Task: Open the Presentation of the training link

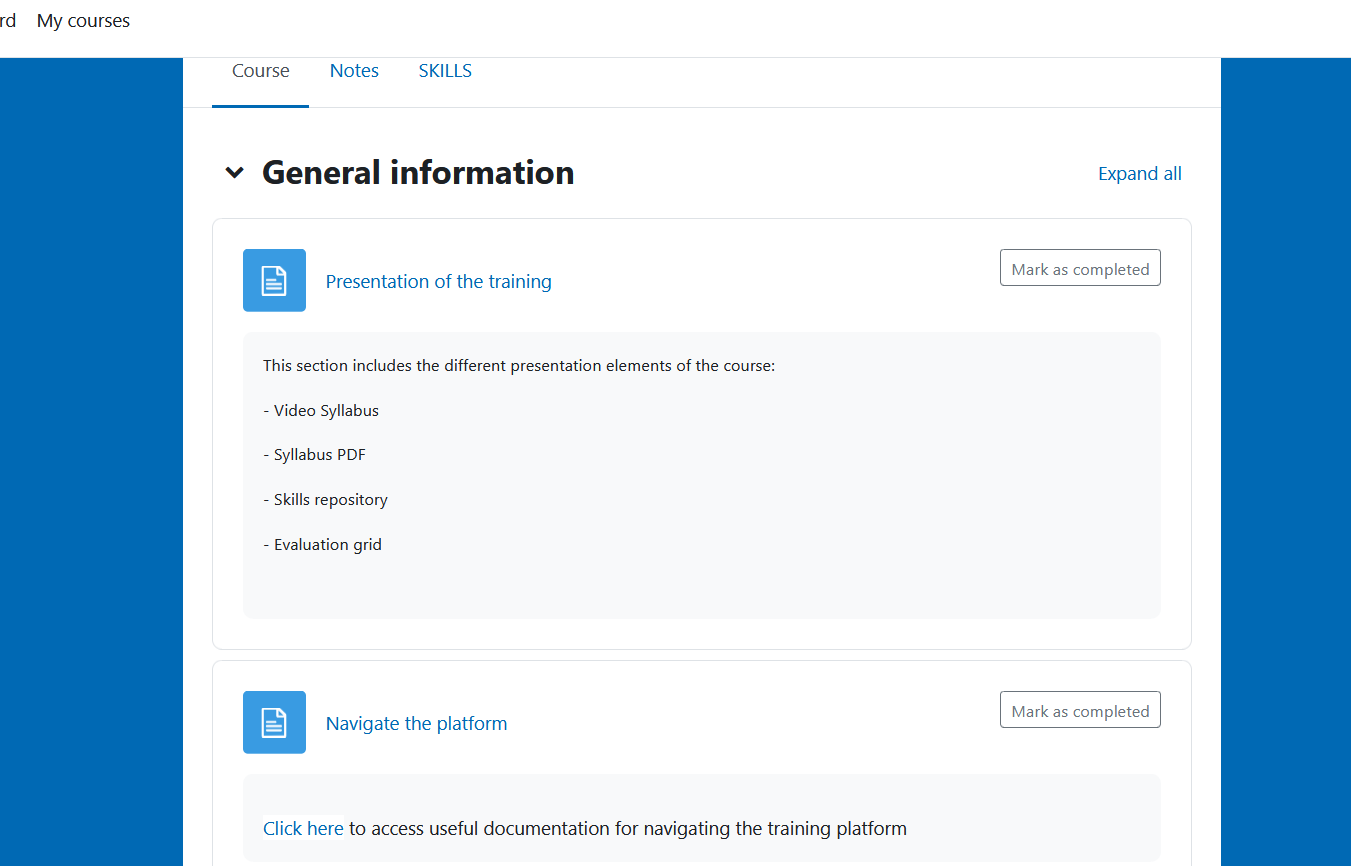Action: click(x=438, y=282)
